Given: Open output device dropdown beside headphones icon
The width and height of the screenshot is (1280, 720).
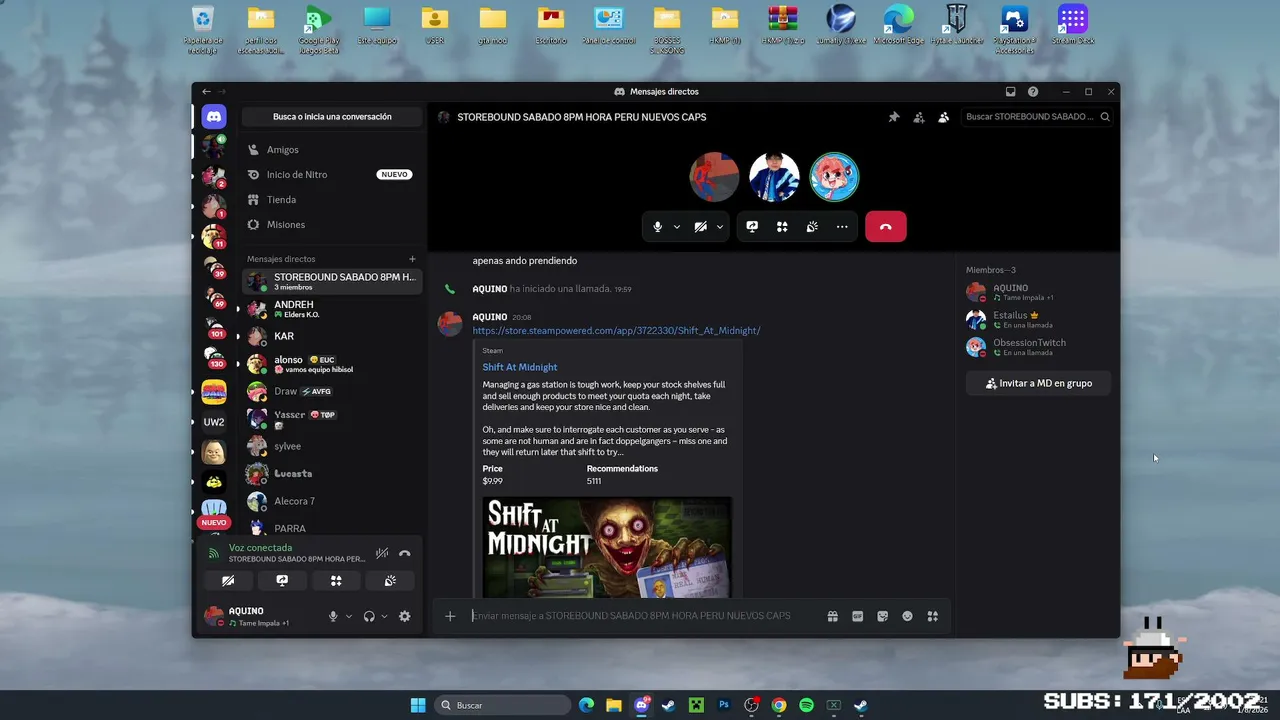Looking at the screenshot, I should 384,616.
